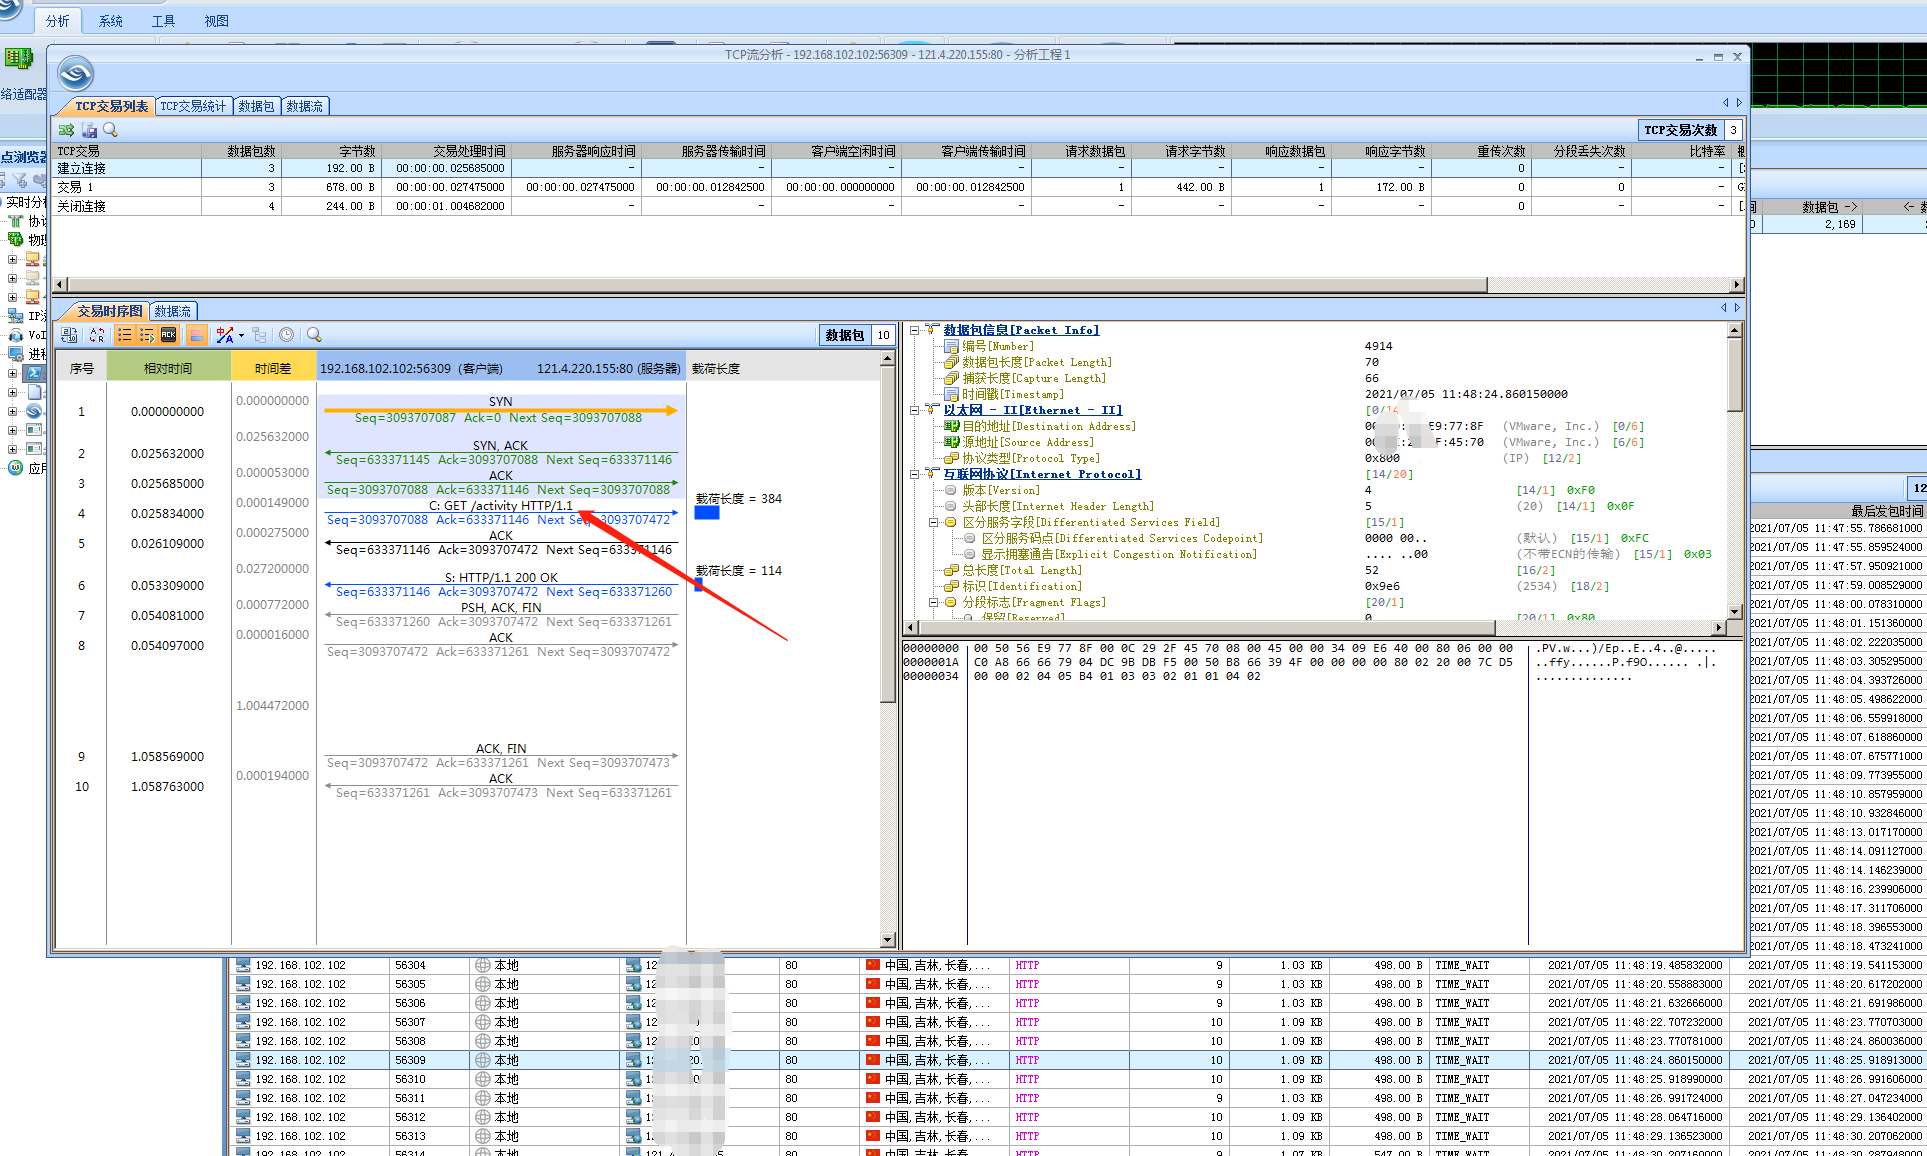Screen dimensions: 1927x1156
Task: Collapse the 分段标志[Fragment Flags] node
Action: 933,602
